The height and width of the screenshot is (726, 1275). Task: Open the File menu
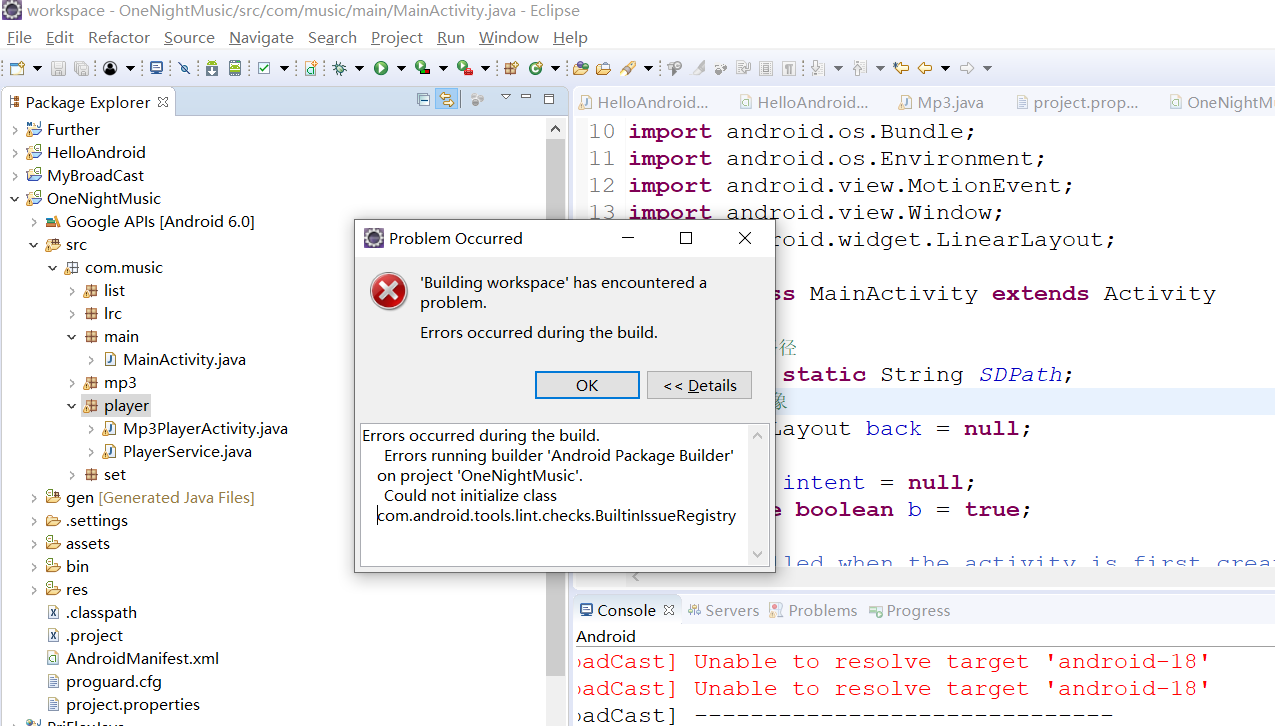19,37
